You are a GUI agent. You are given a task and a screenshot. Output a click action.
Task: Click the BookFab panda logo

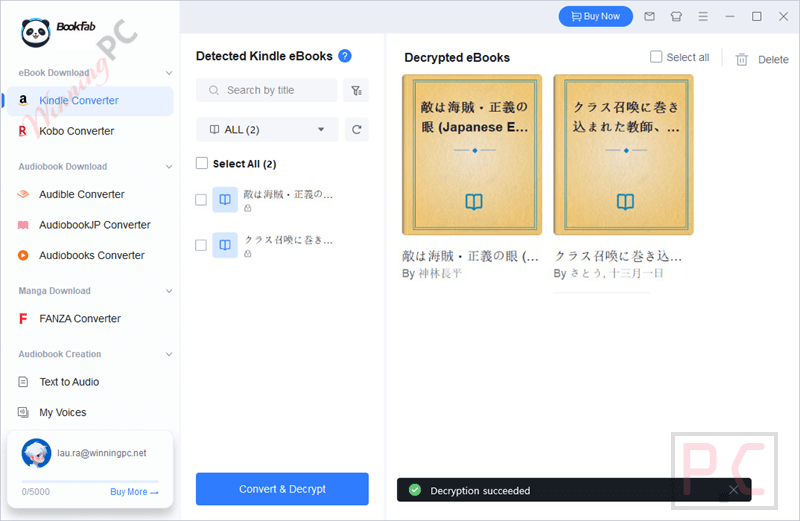pyautogui.click(x=36, y=33)
